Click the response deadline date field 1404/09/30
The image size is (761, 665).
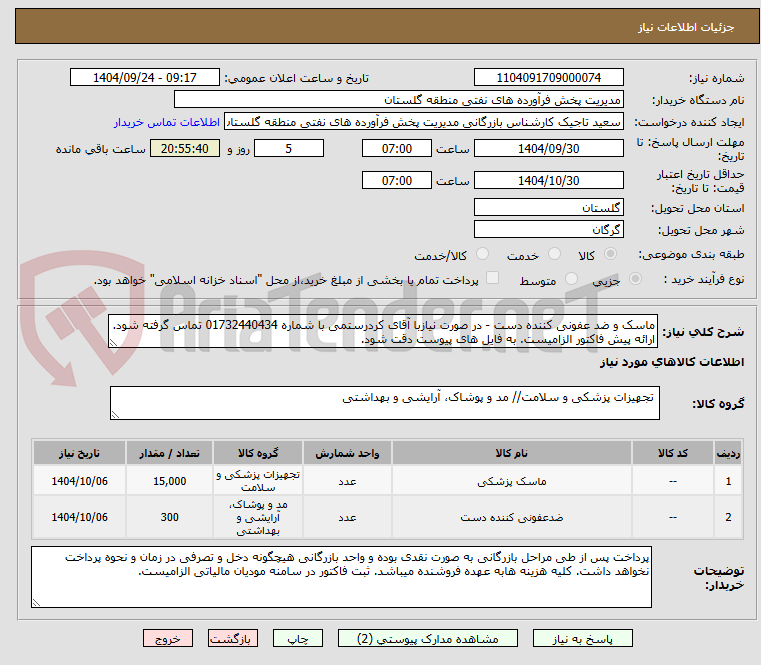point(548,148)
